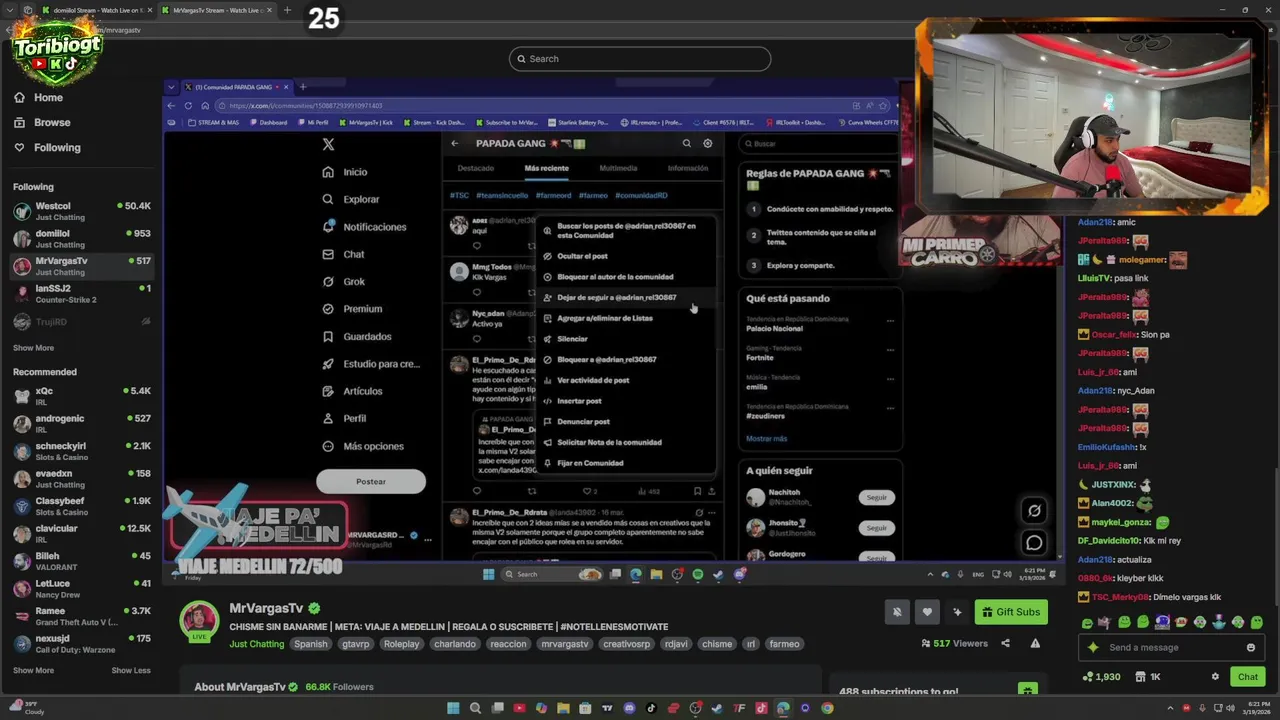
Task: Click back arrow beside PAPADA GANG
Action: (455, 144)
